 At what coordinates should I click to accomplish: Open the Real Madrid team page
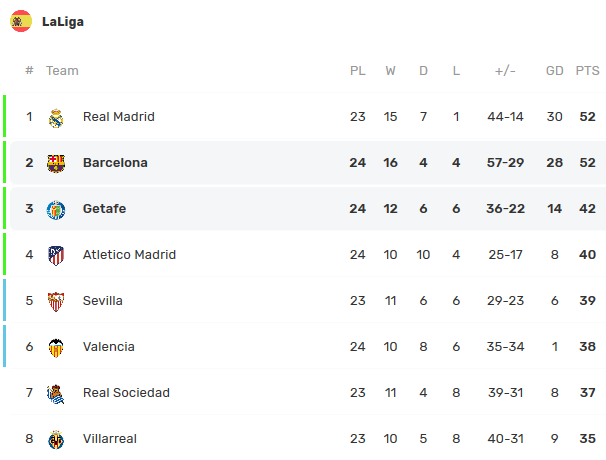point(118,117)
